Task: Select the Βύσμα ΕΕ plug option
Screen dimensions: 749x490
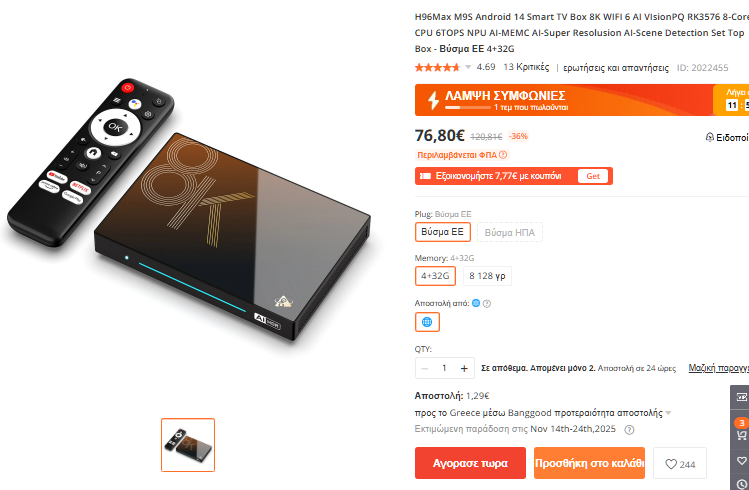Action: (x=442, y=232)
